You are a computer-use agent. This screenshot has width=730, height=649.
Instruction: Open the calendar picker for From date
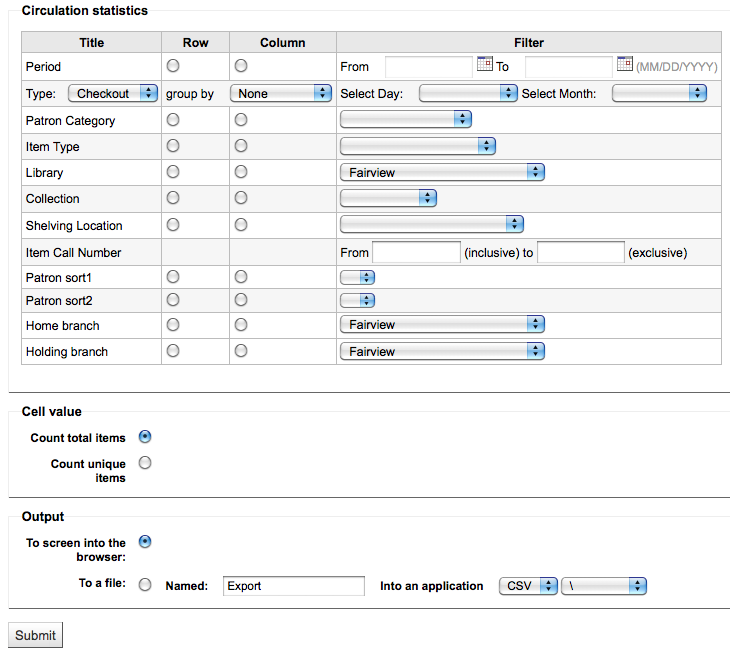[485, 63]
